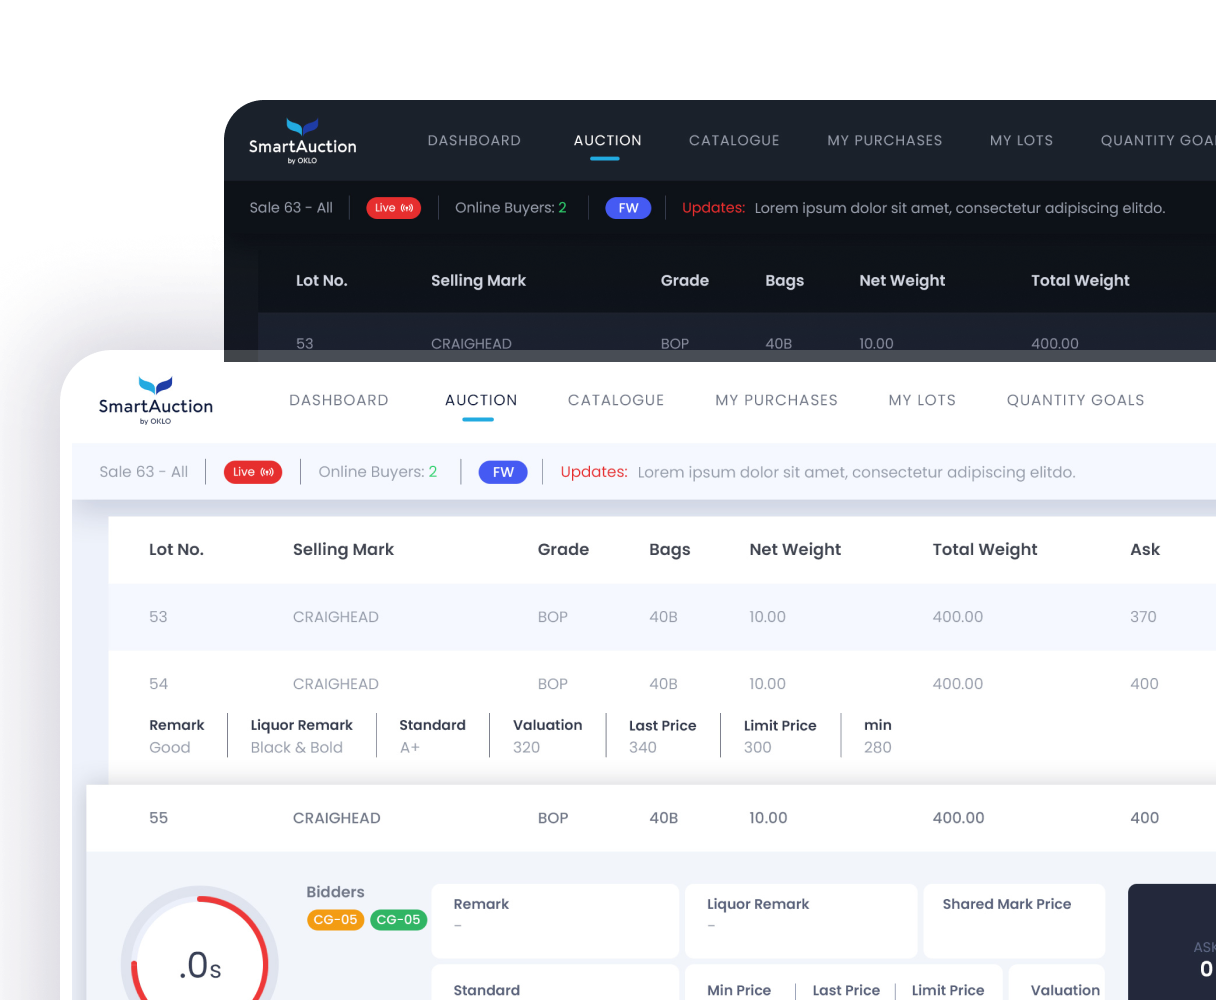The image size is (1216, 1000).
Task: Click the green CG-05 bidder tag
Action: pyautogui.click(x=398, y=920)
